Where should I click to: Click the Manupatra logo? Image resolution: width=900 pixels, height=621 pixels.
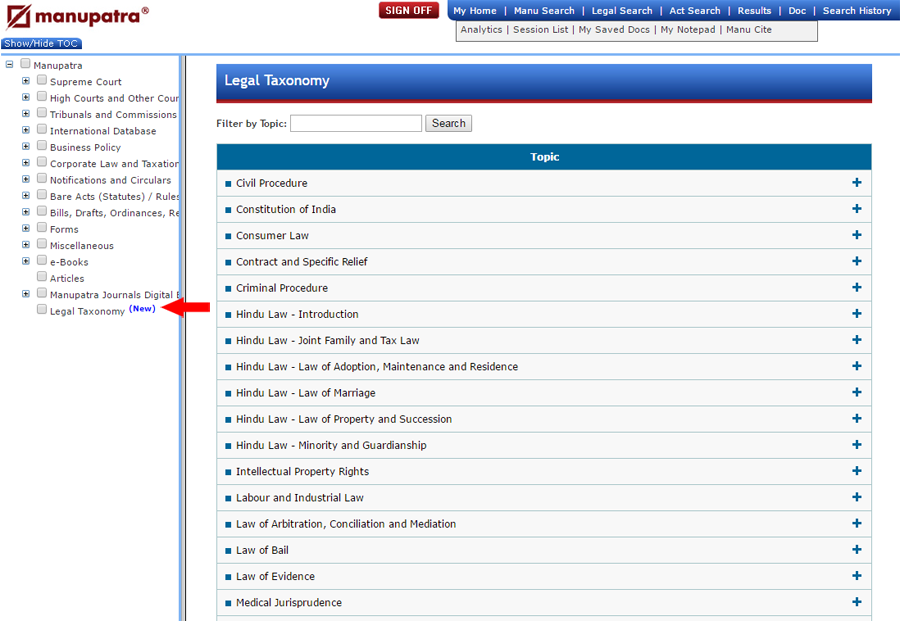pos(77,17)
